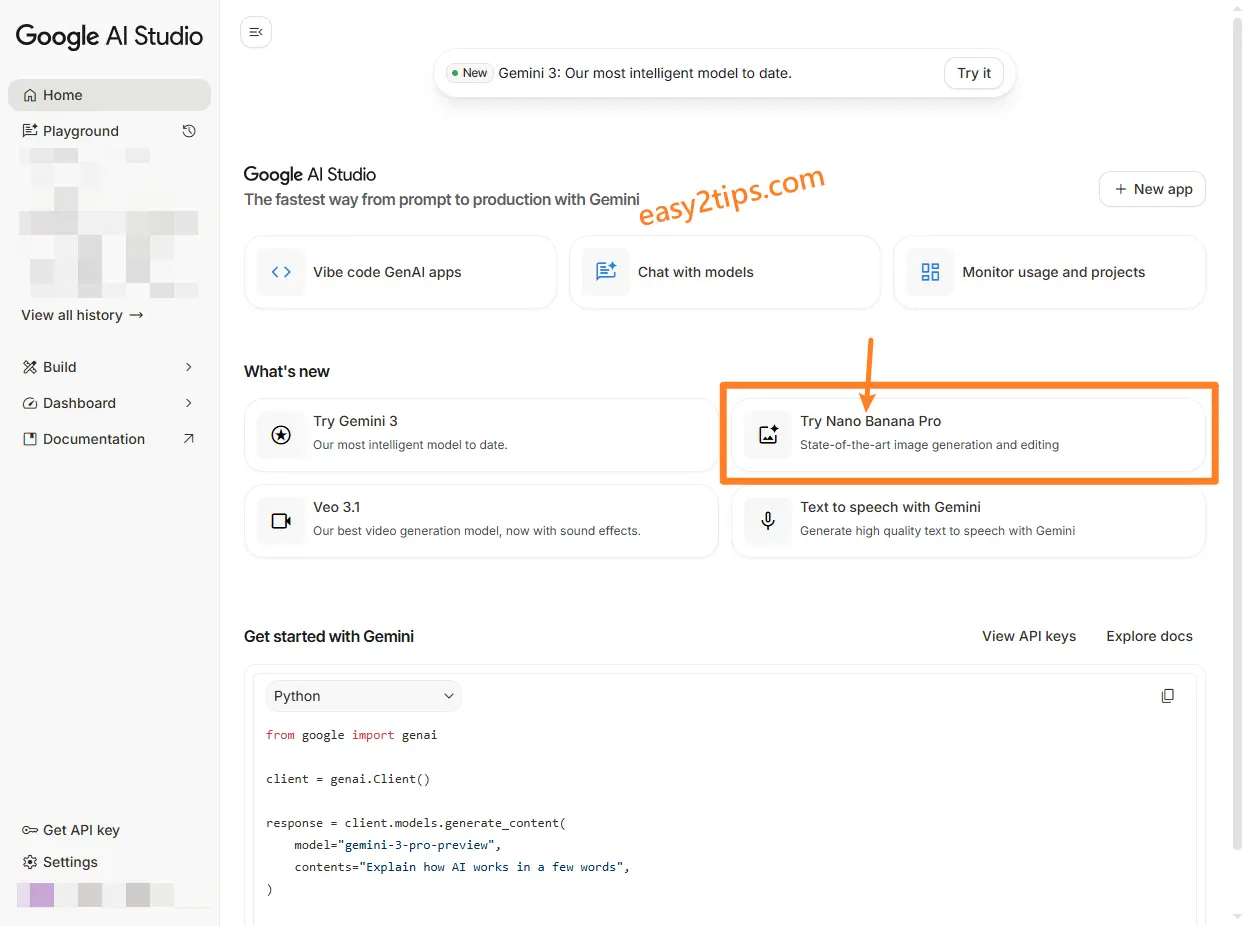This screenshot has height=926, width=1245.
Task: Open the Python language dropdown
Action: 363,695
